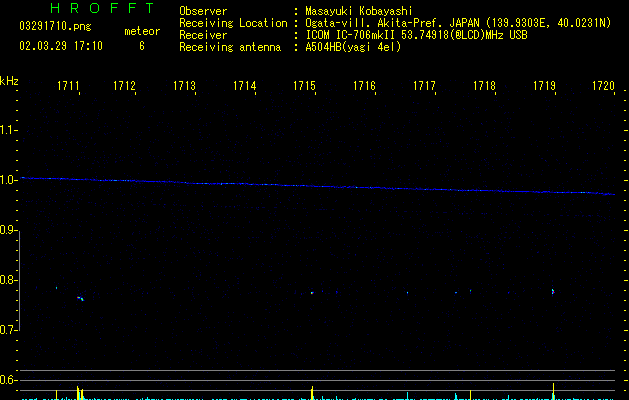Click the kHz axis unit label
The image size is (629, 400).
(9, 81)
